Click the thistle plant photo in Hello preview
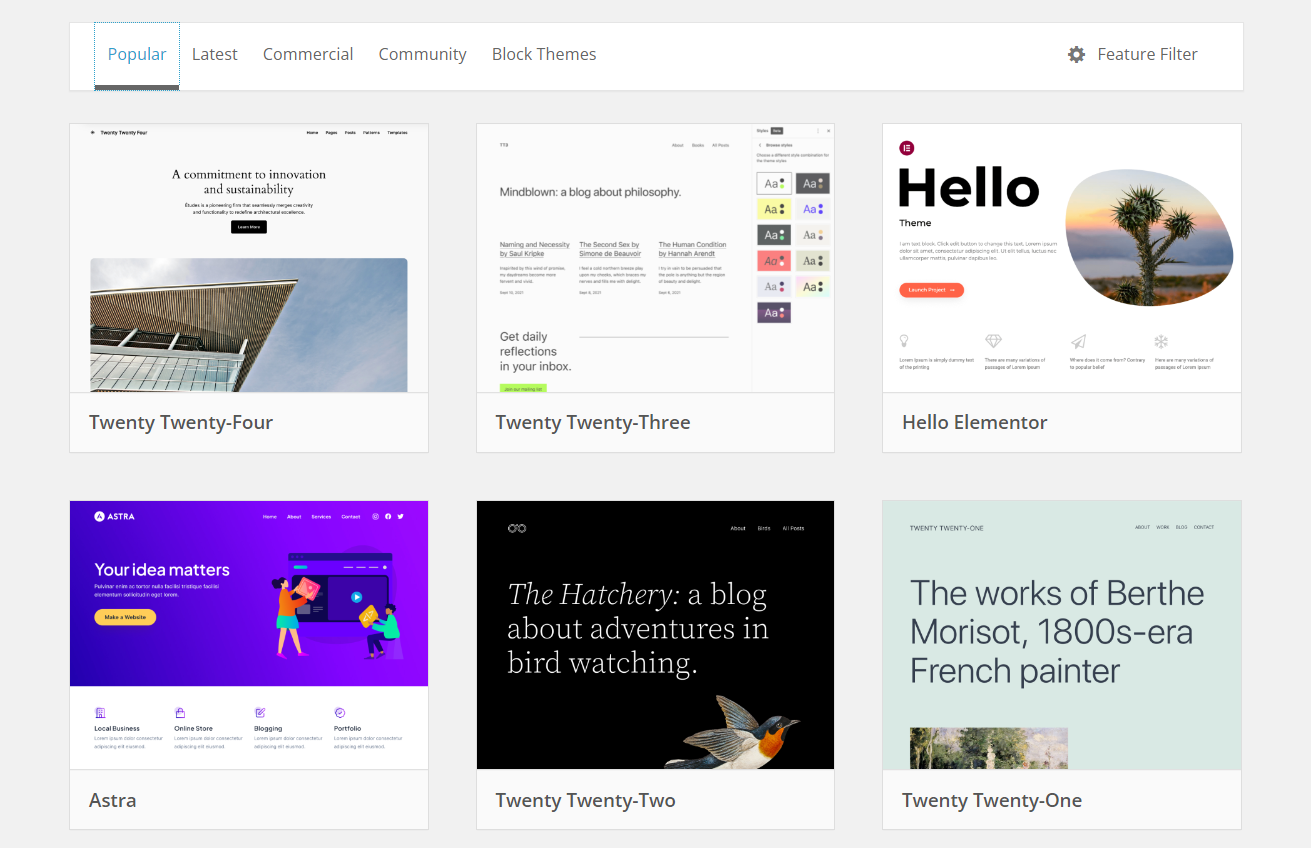This screenshot has width=1311, height=848. [x=1148, y=237]
